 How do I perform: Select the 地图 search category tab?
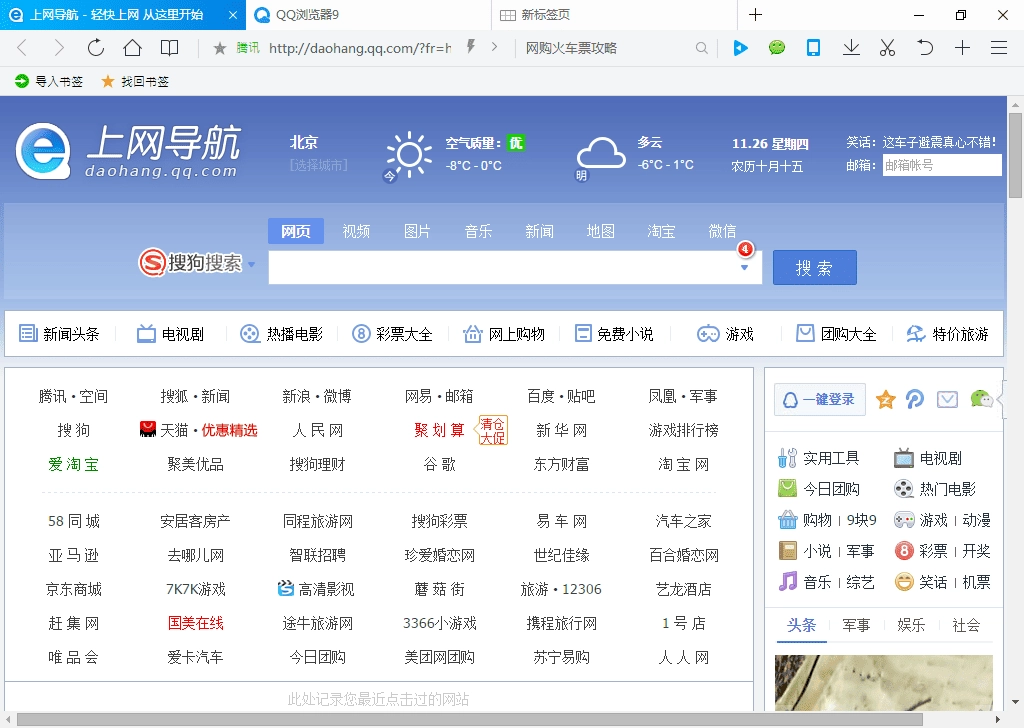coord(600,231)
